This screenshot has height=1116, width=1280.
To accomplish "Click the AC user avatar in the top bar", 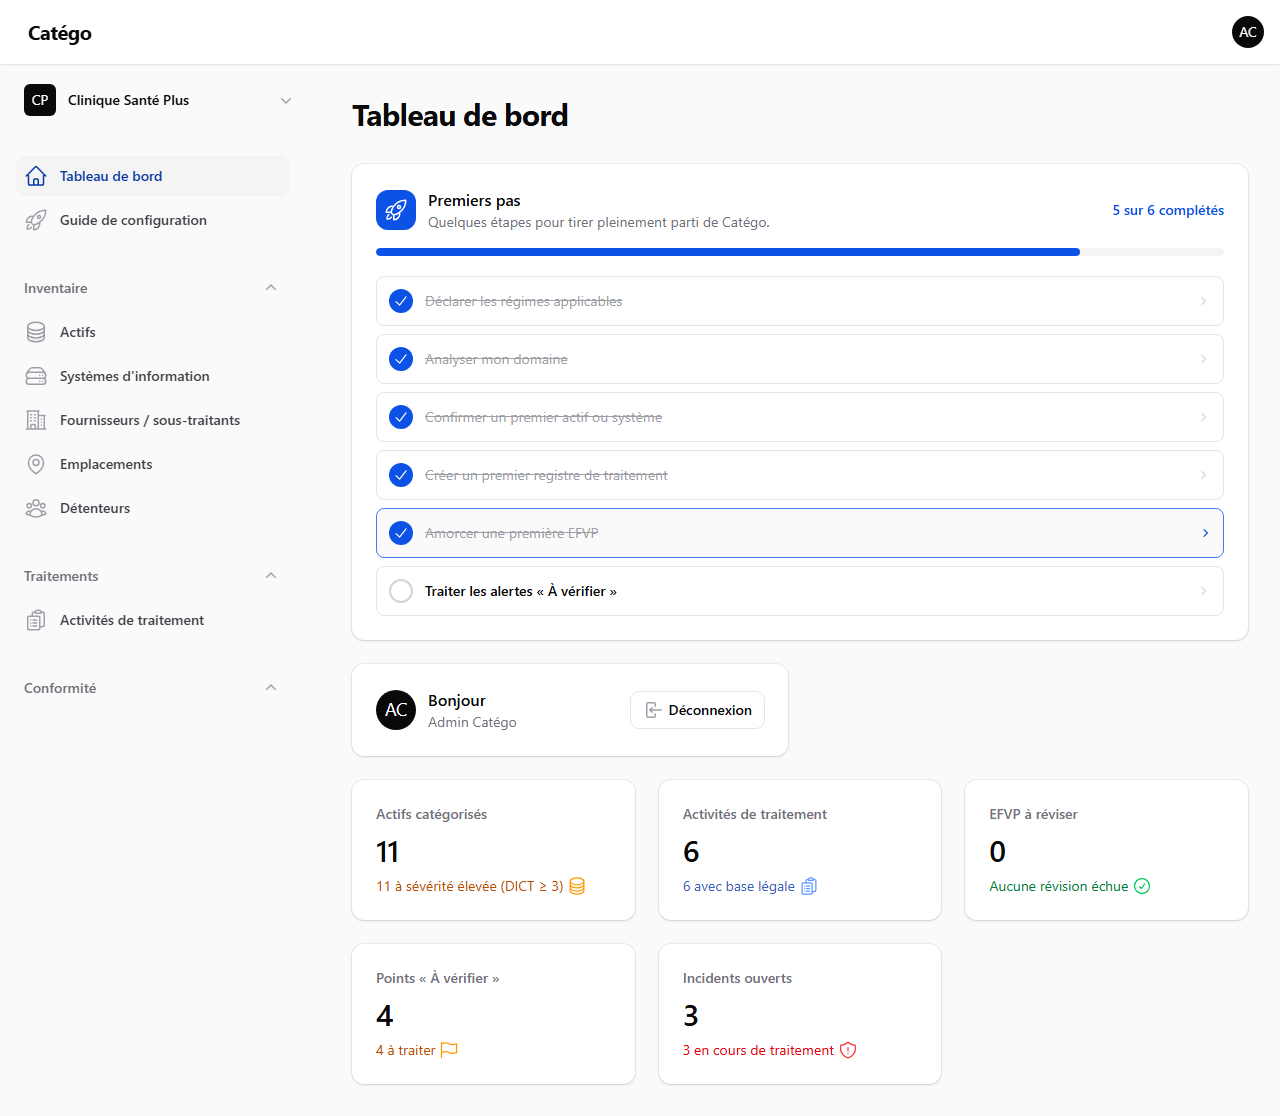I will click(x=1248, y=32).
